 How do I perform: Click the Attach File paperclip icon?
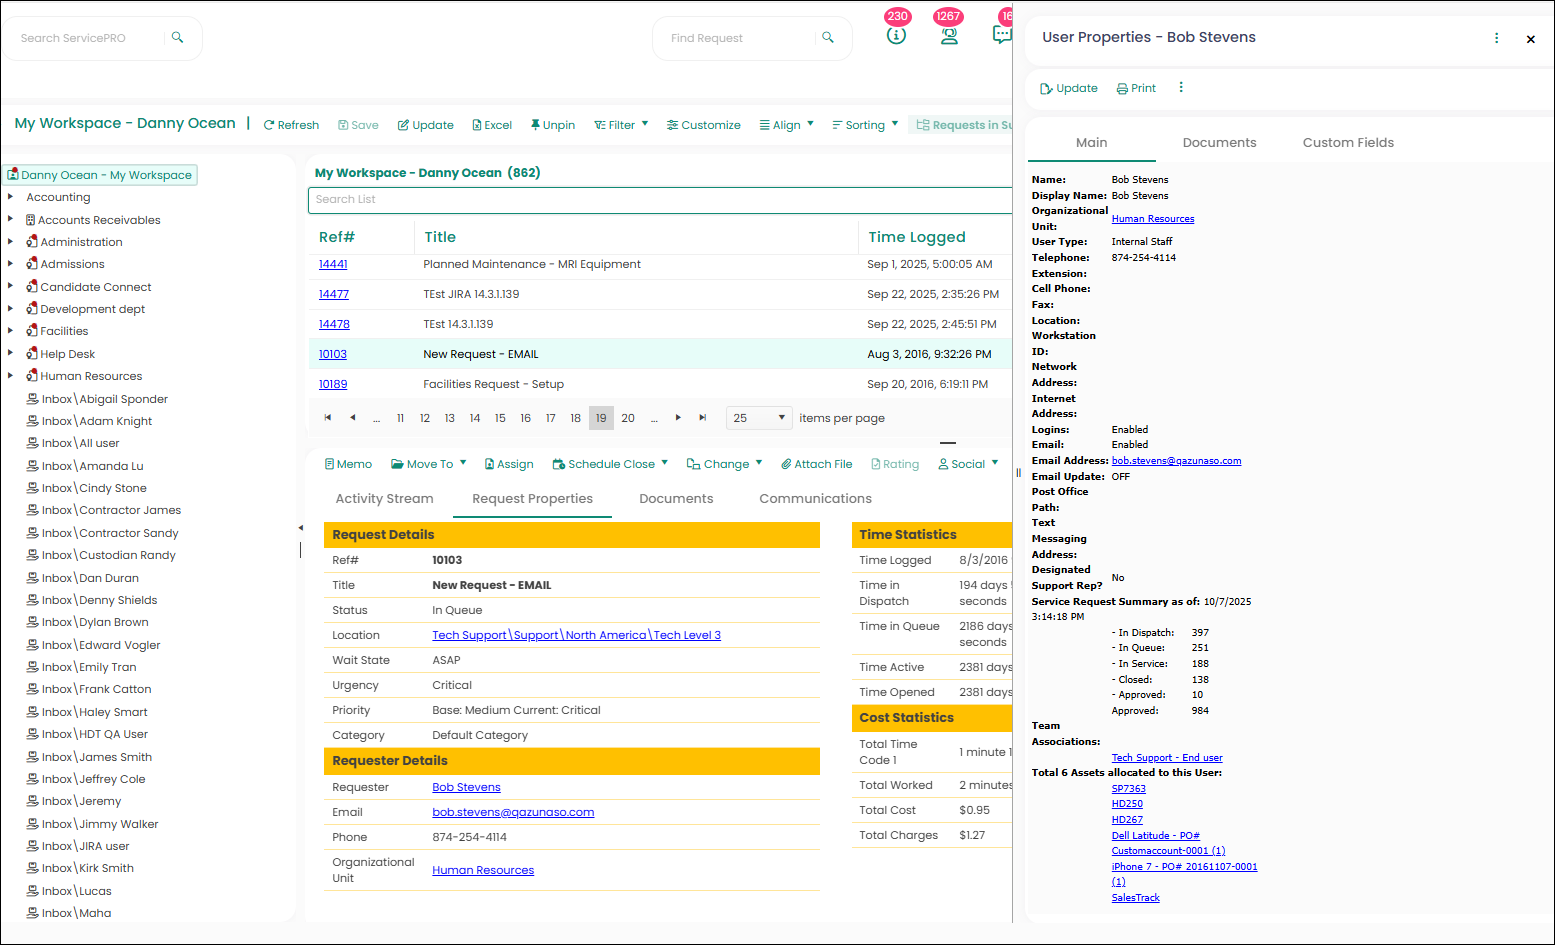786,464
